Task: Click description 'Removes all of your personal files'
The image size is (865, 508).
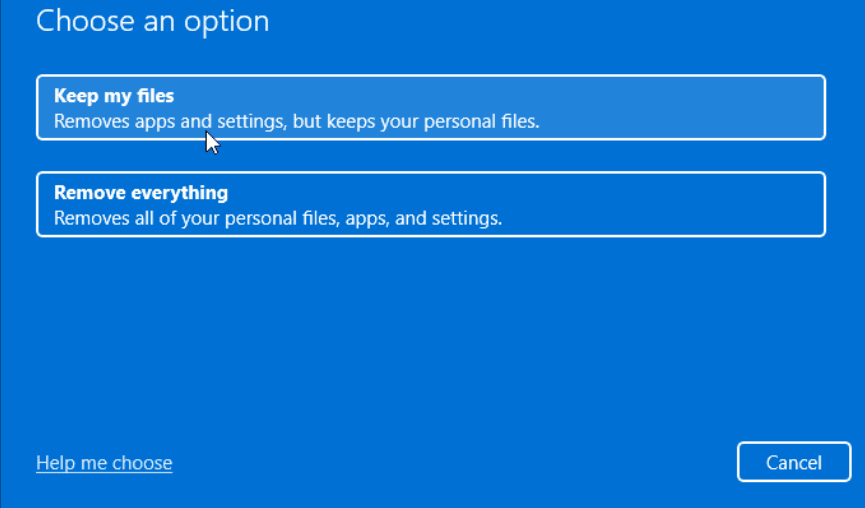Action: pos(277,217)
